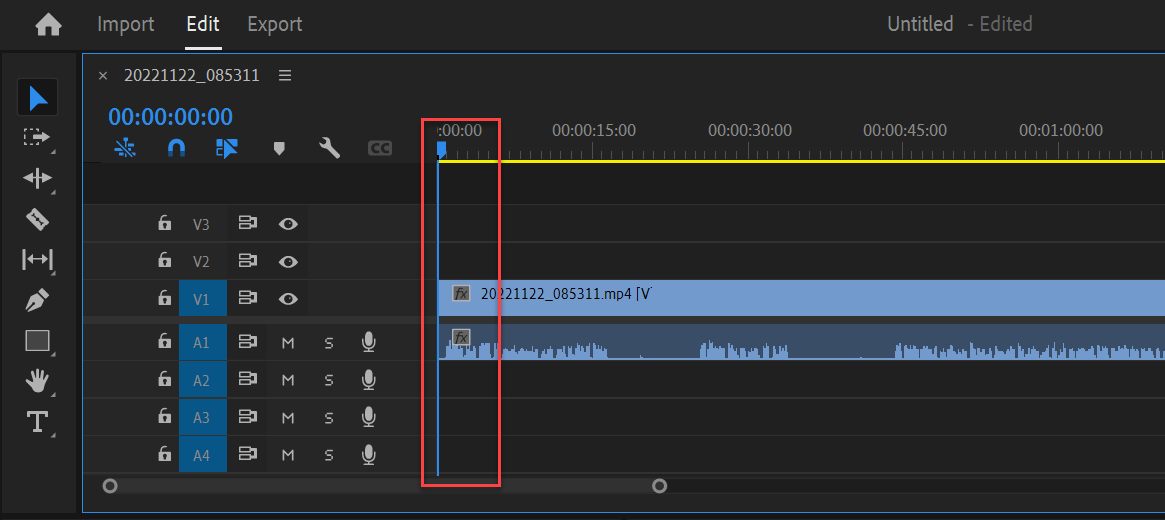Mute track A2

[288, 380]
